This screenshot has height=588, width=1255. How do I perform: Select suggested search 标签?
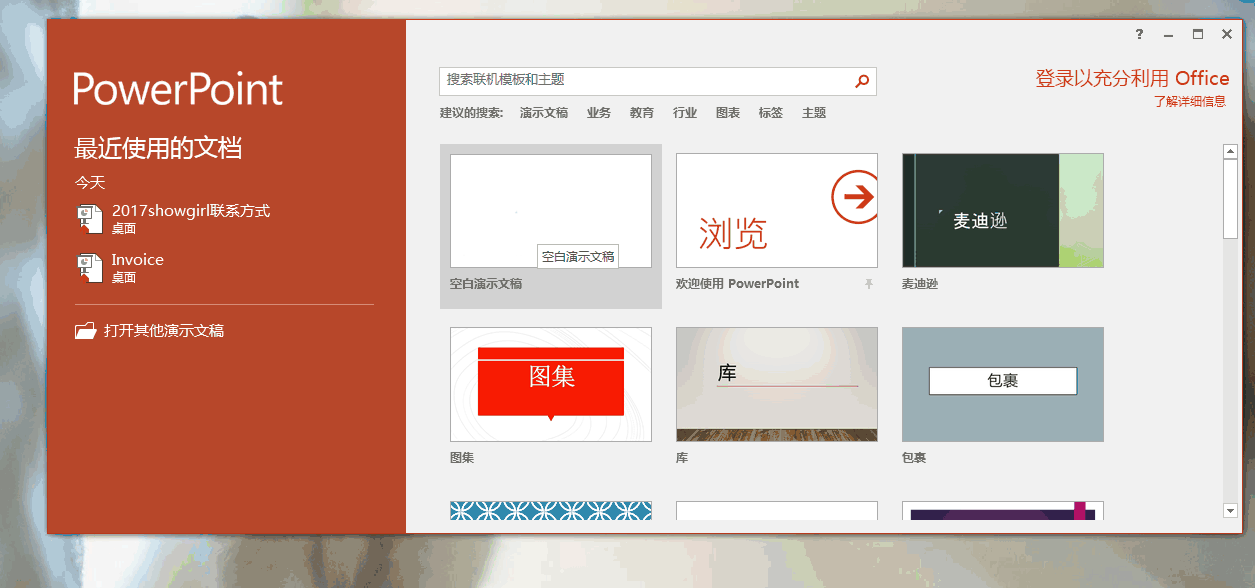pyautogui.click(x=771, y=113)
